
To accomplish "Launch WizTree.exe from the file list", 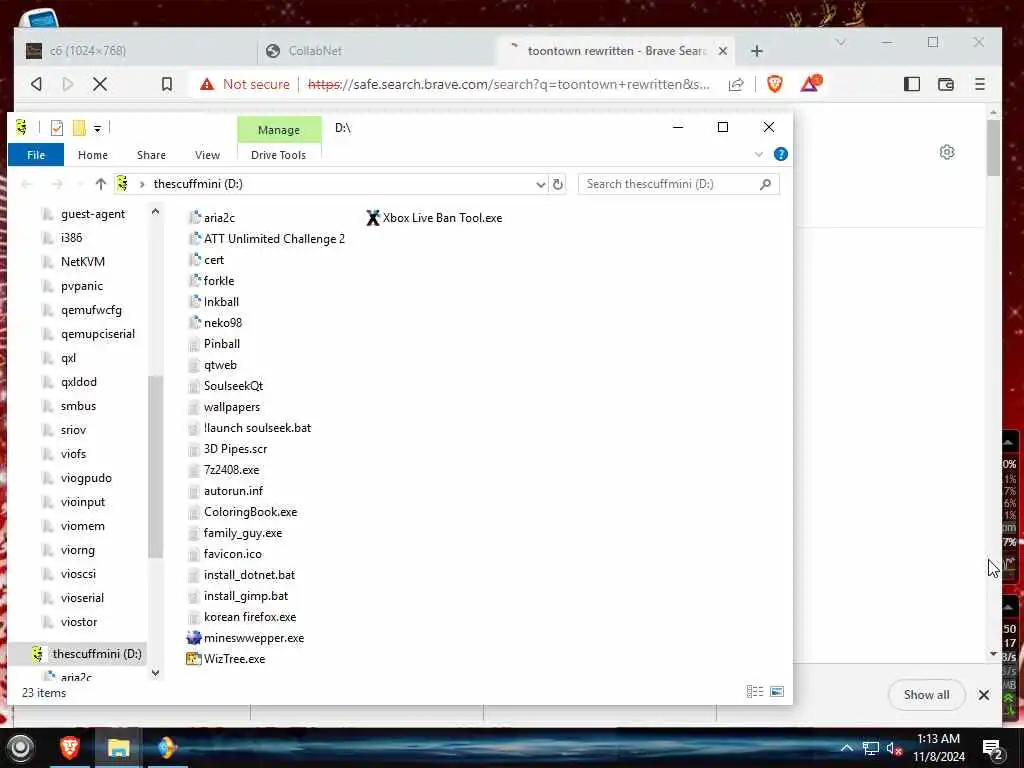I will pyautogui.click(x=226, y=659).
